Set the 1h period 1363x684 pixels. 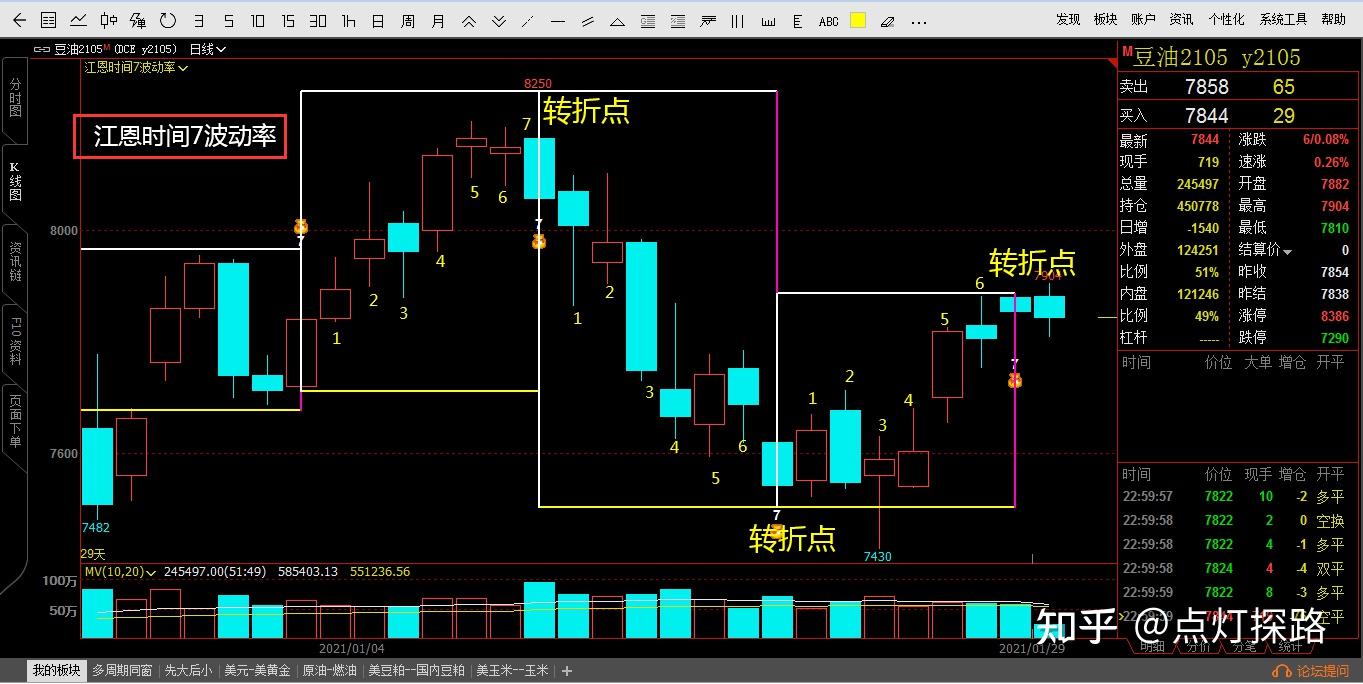(x=348, y=20)
